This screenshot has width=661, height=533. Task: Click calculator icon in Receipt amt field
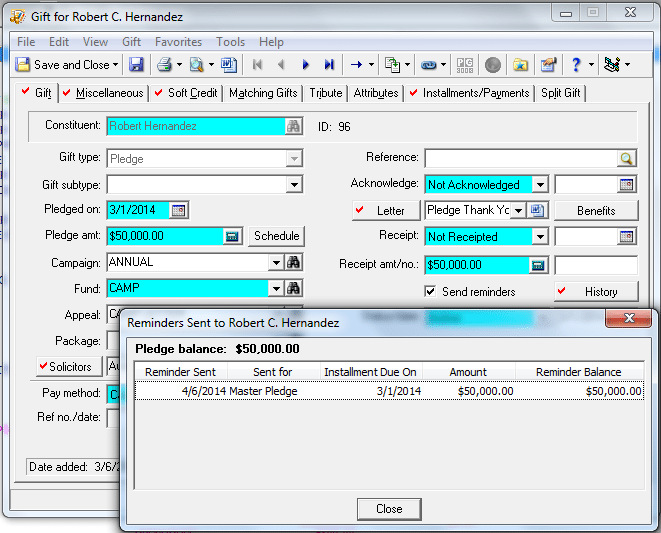[x=538, y=265]
